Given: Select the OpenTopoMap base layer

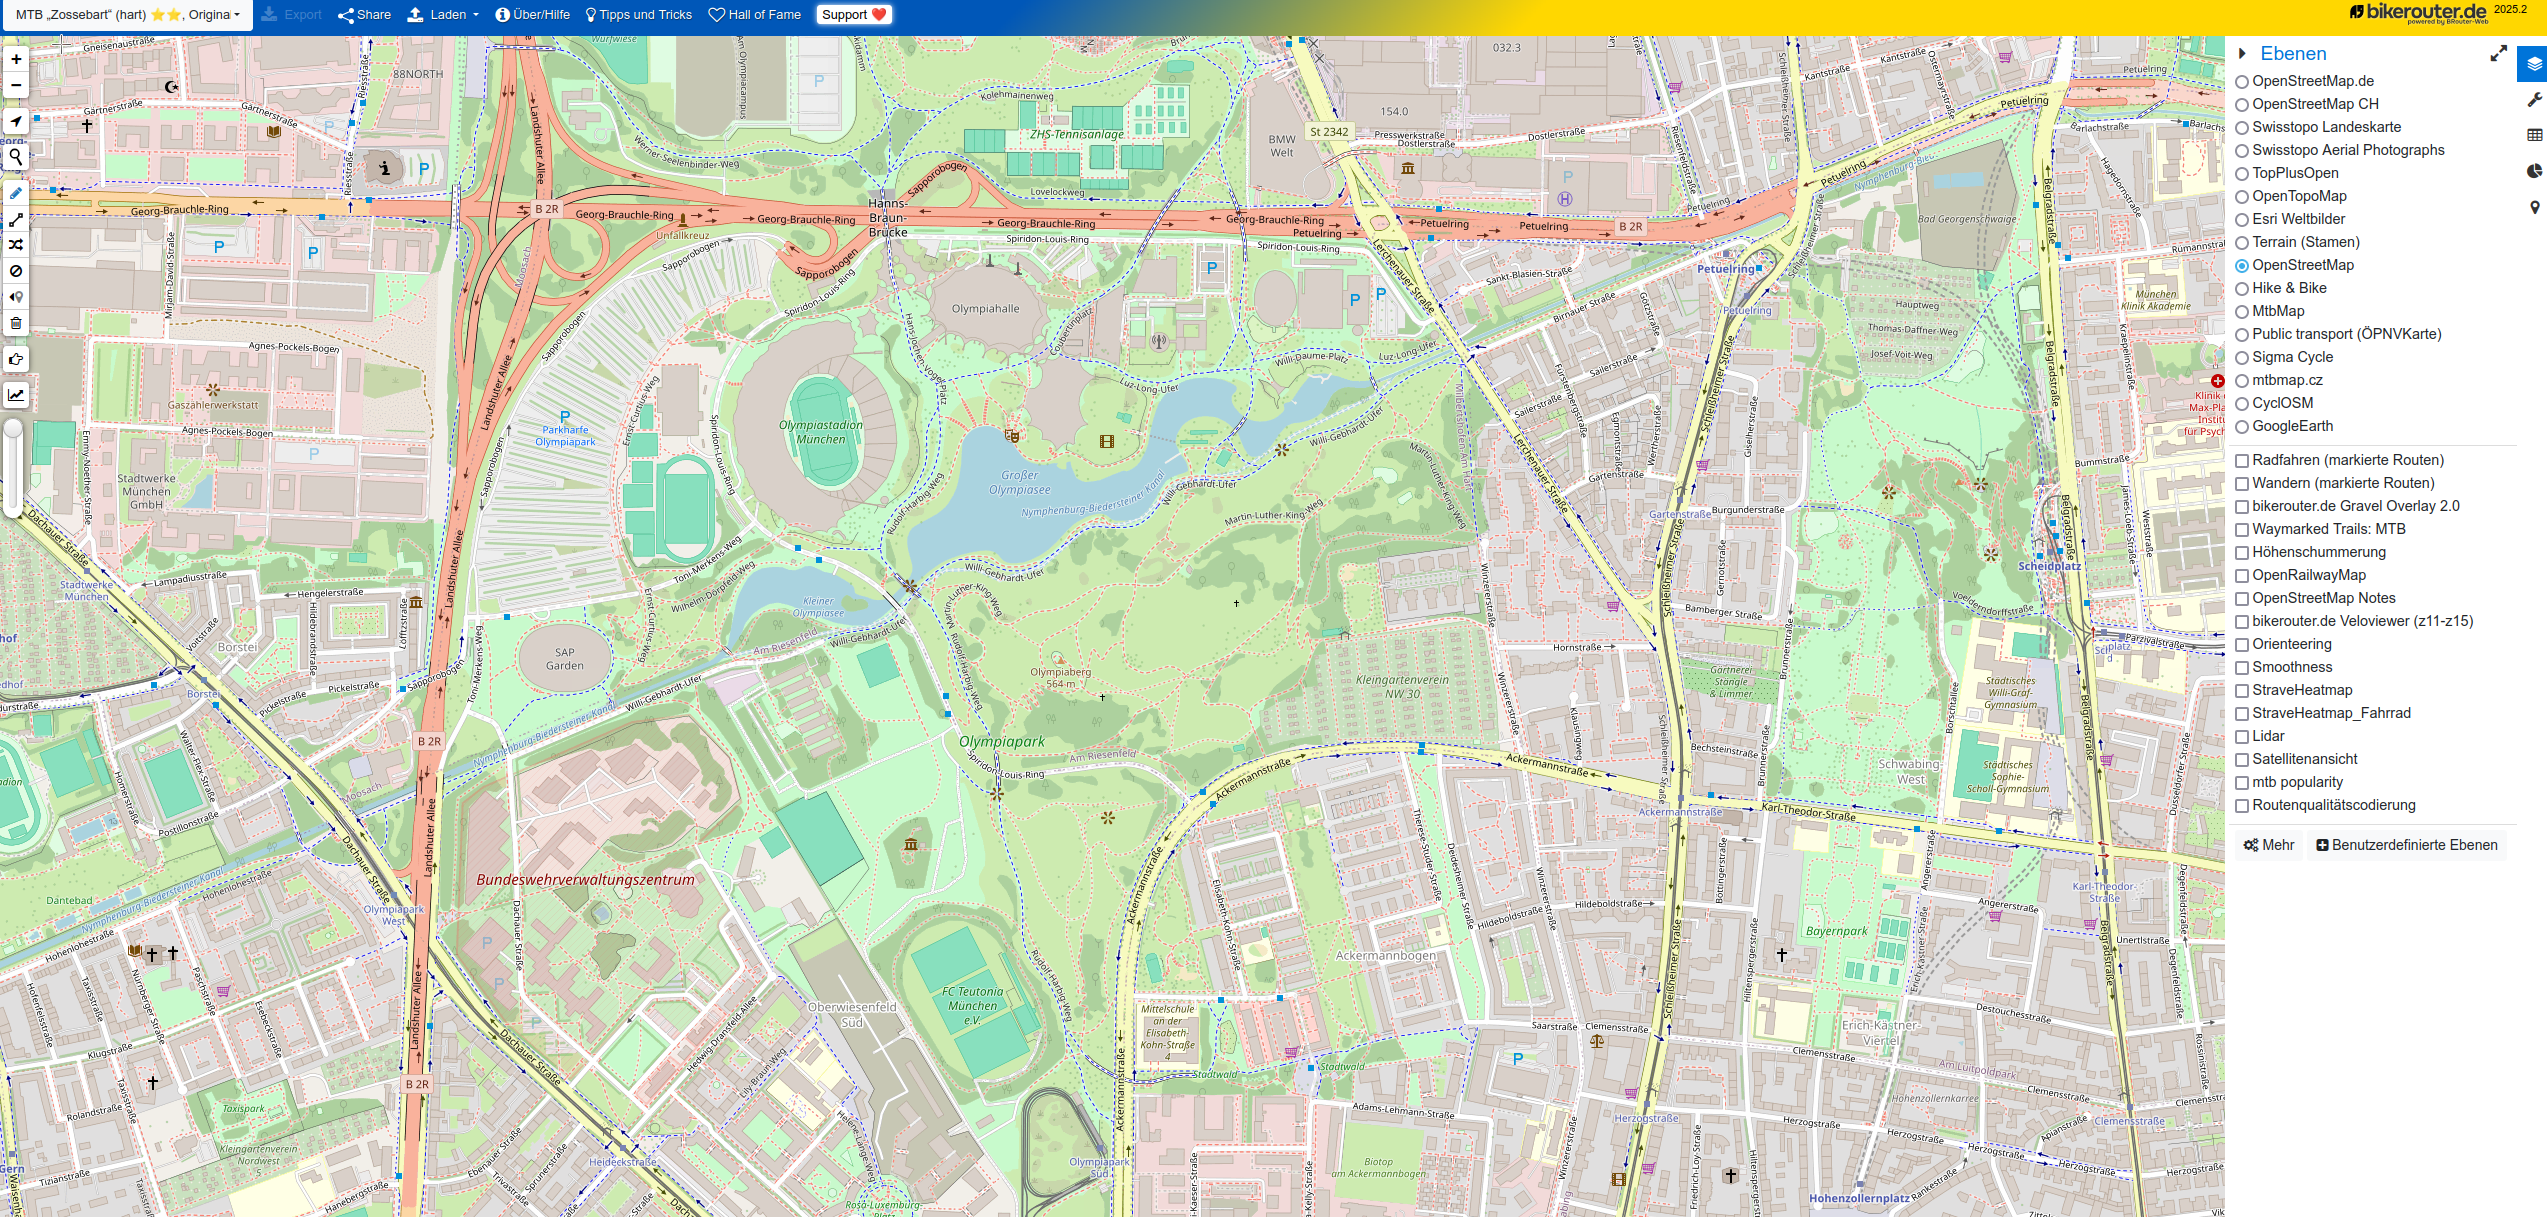Looking at the screenshot, I should click(2242, 197).
